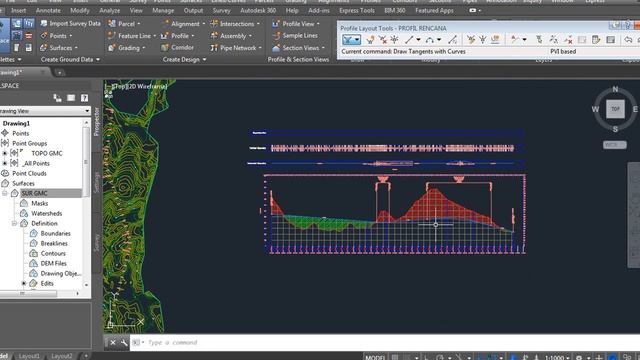The image size is (640, 360).
Task: Click the command line input field
Action: 384,342
